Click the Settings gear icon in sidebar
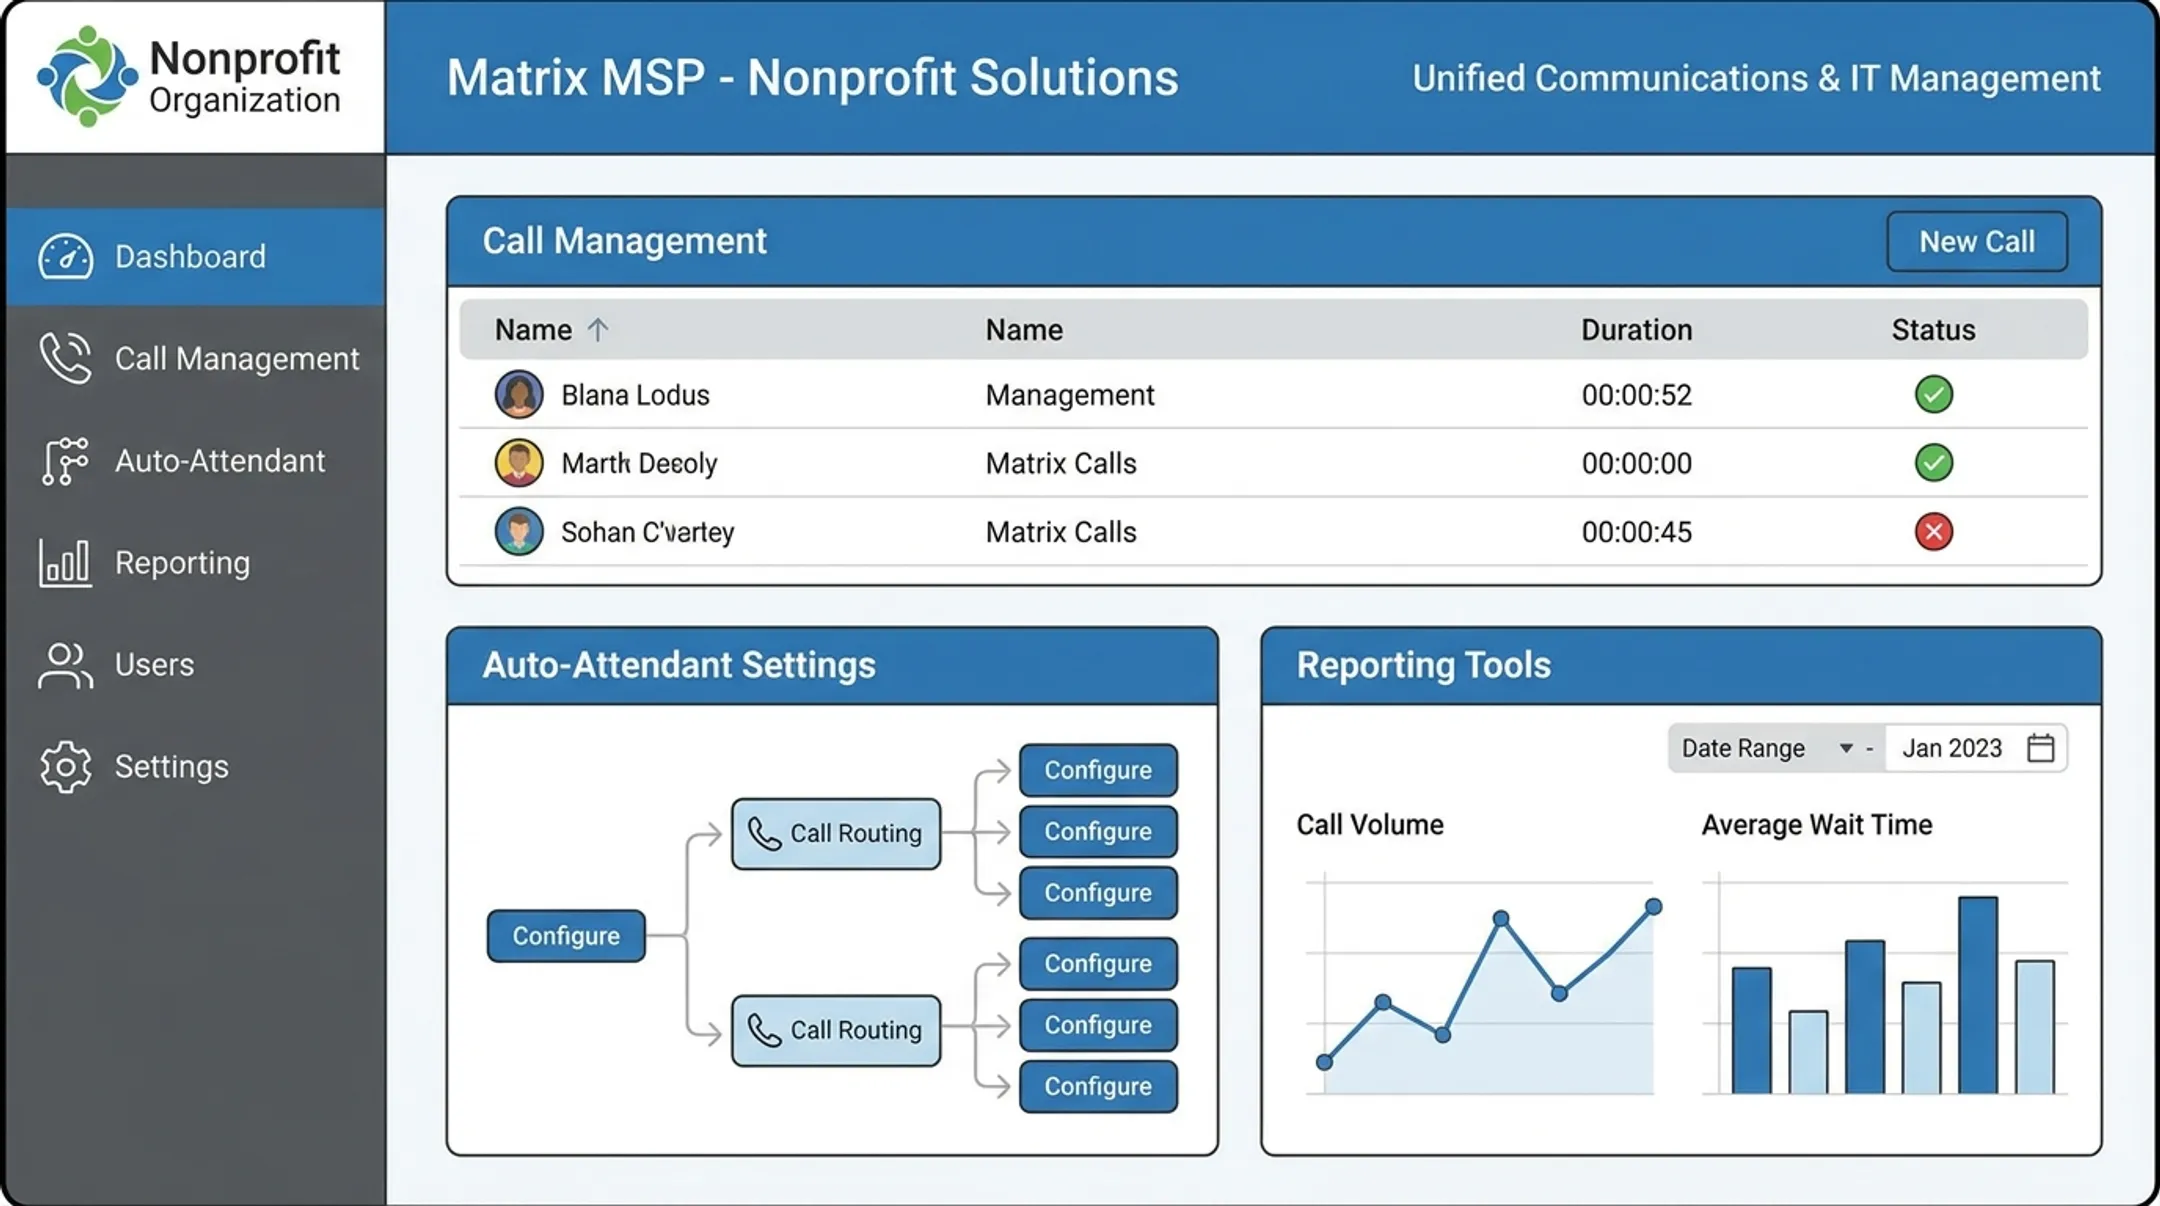The height and width of the screenshot is (1206, 2160). (65, 767)
